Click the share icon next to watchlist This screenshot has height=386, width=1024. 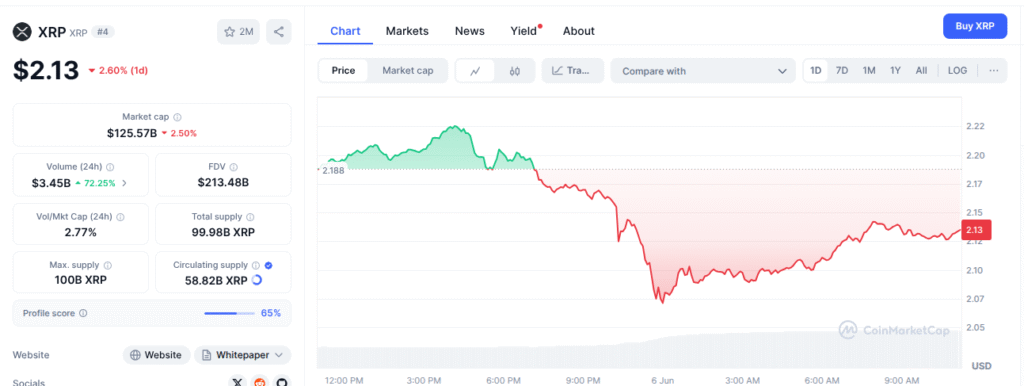[279, 31]
